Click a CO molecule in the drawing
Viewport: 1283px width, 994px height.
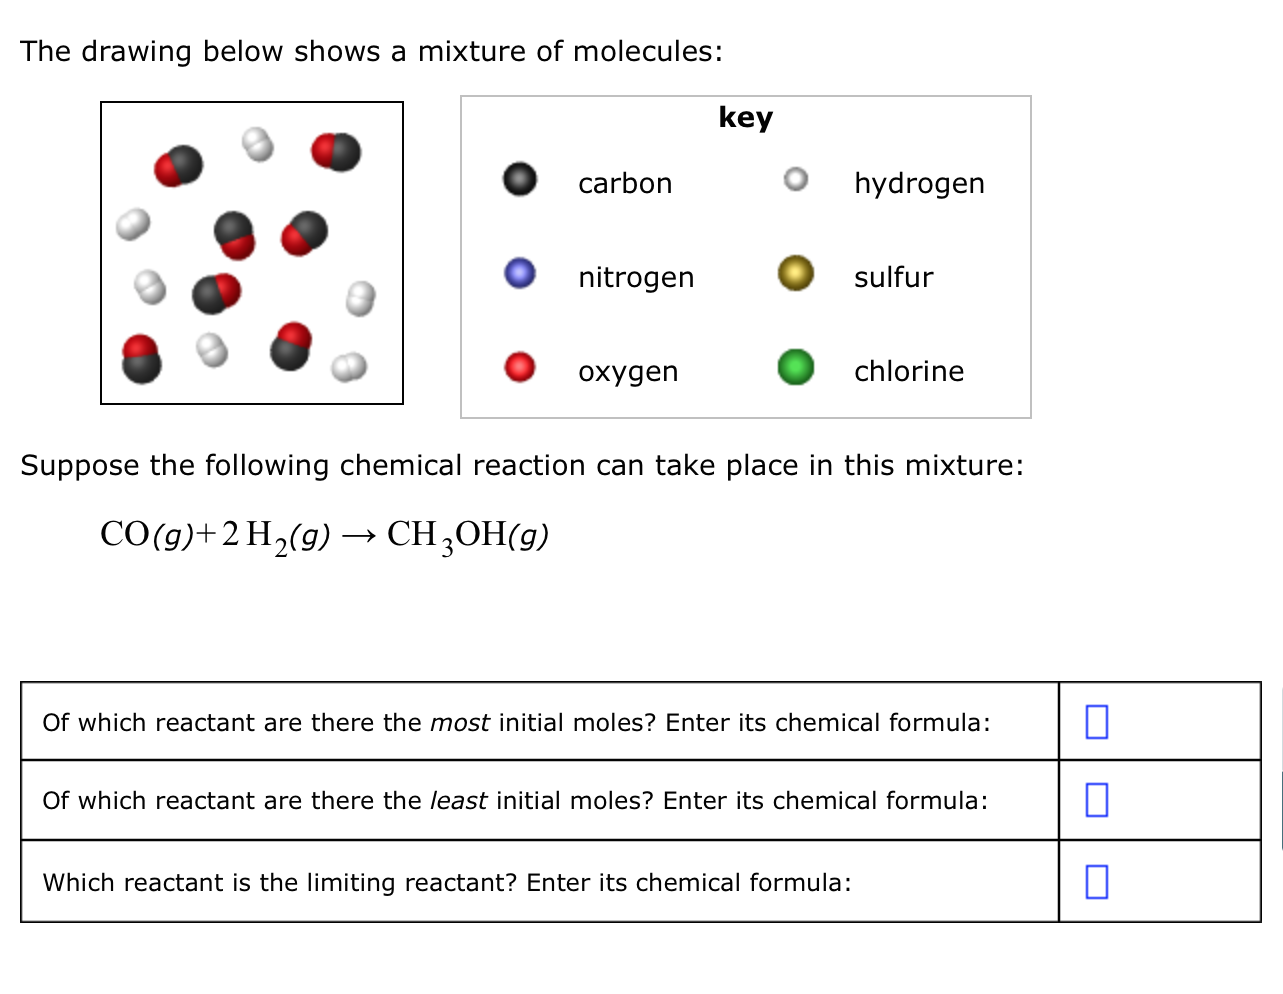(176, 168)
